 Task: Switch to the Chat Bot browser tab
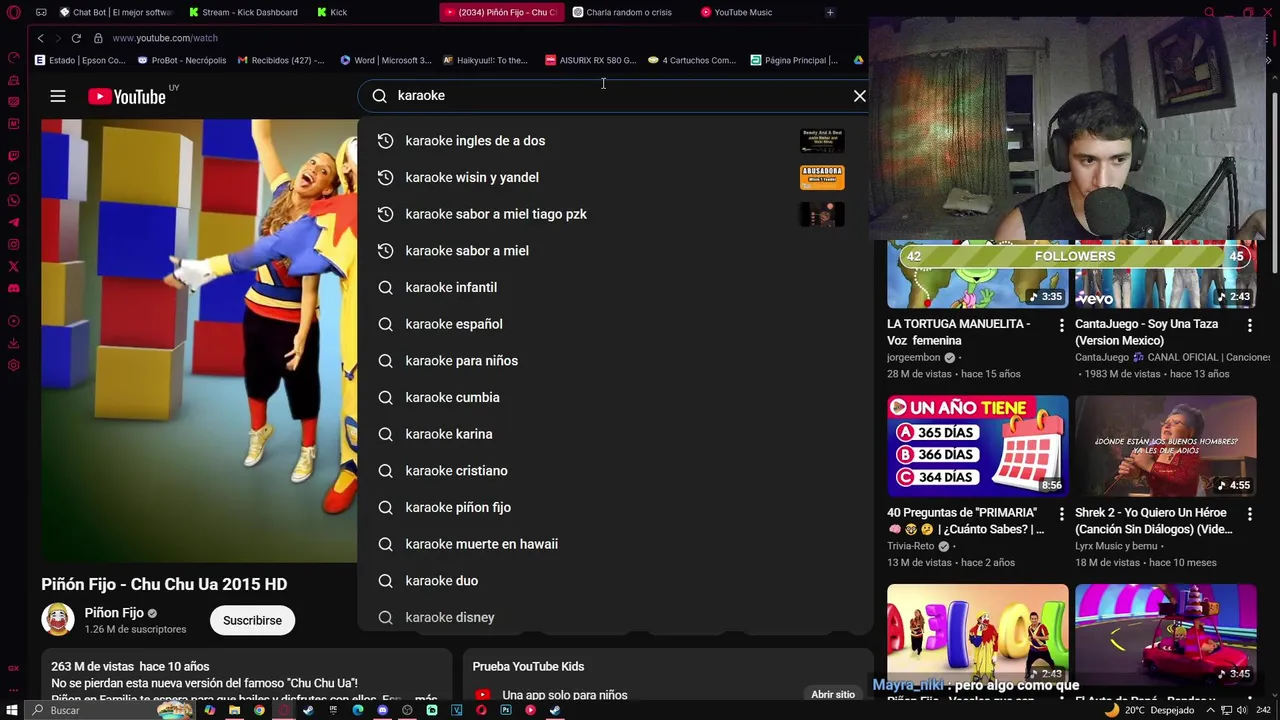pos(115,12)
